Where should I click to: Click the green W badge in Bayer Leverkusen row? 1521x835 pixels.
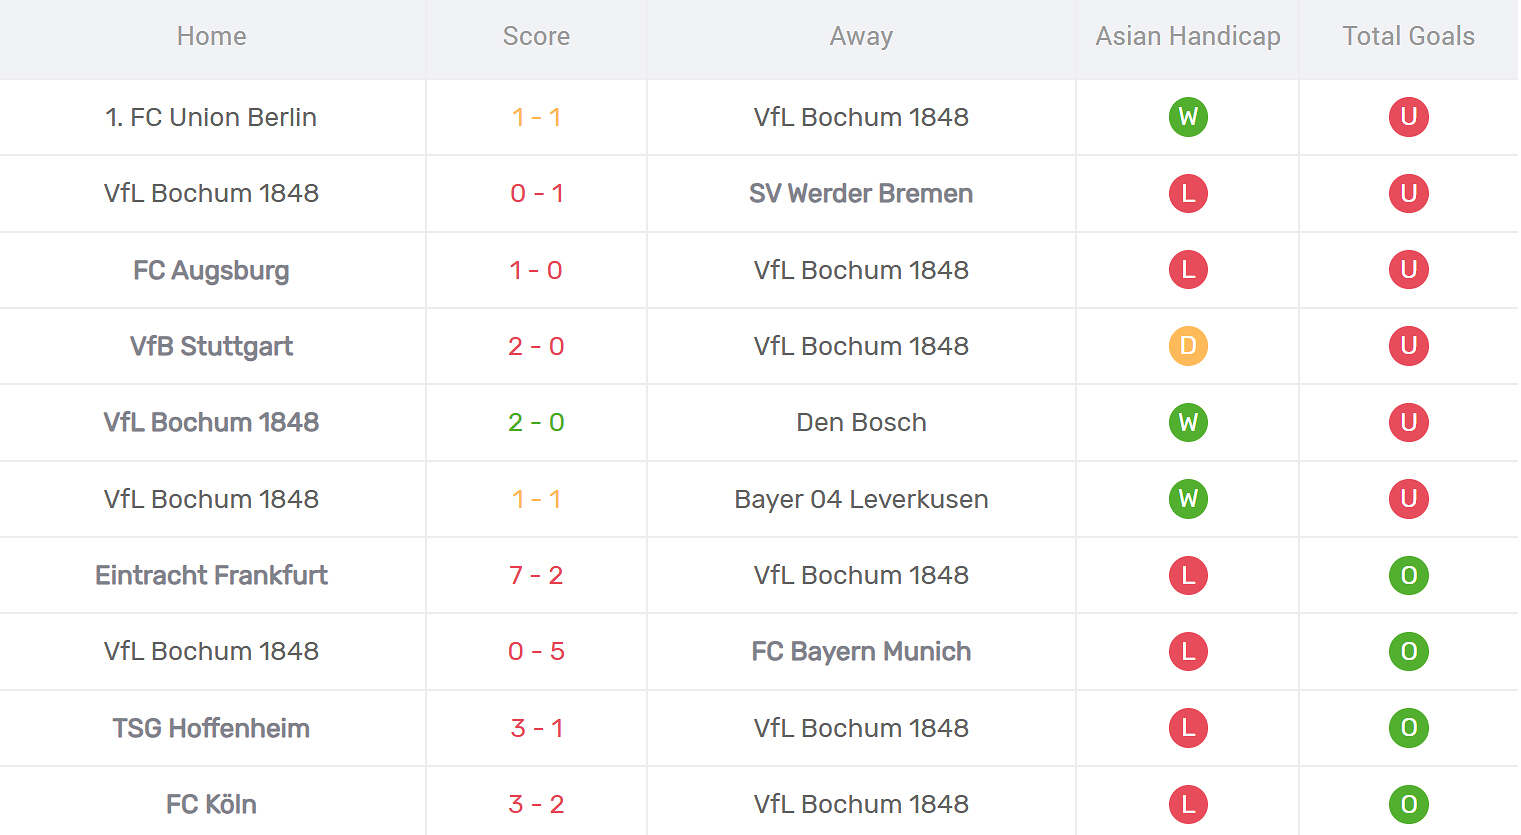1188,498
